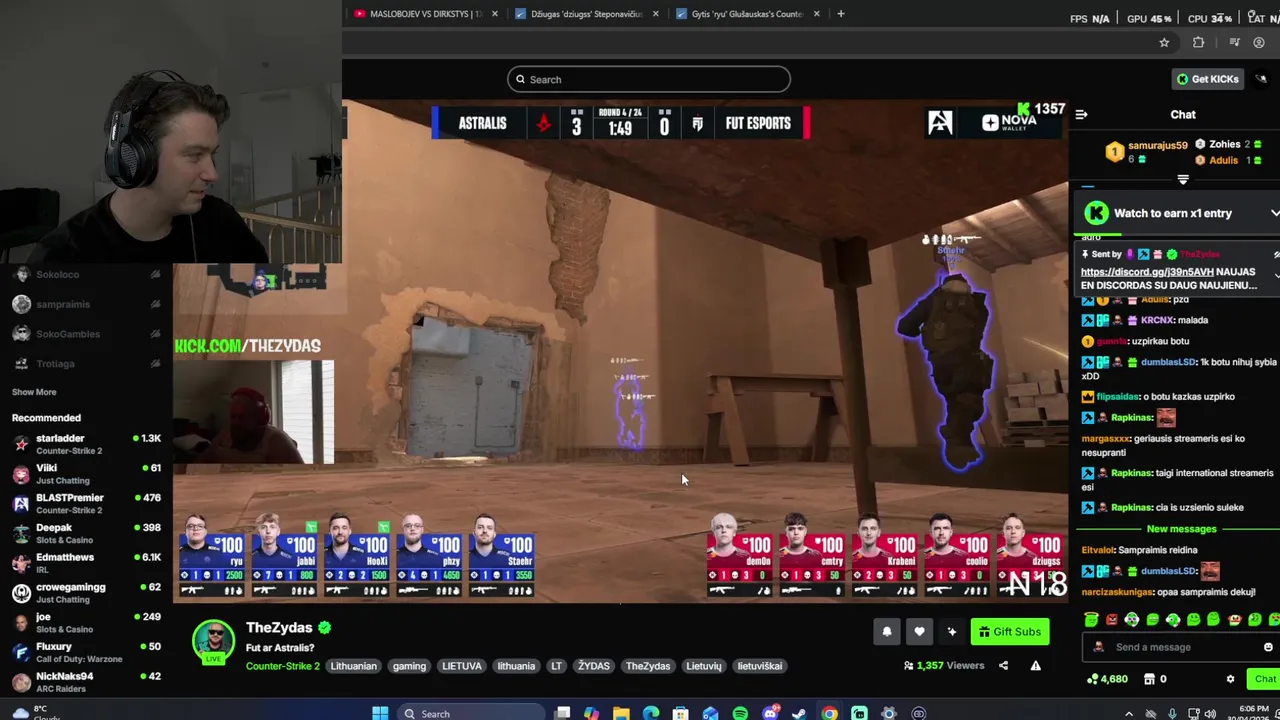Select the LIETUVA tag

pyautogui.click(x=462, y=666)
